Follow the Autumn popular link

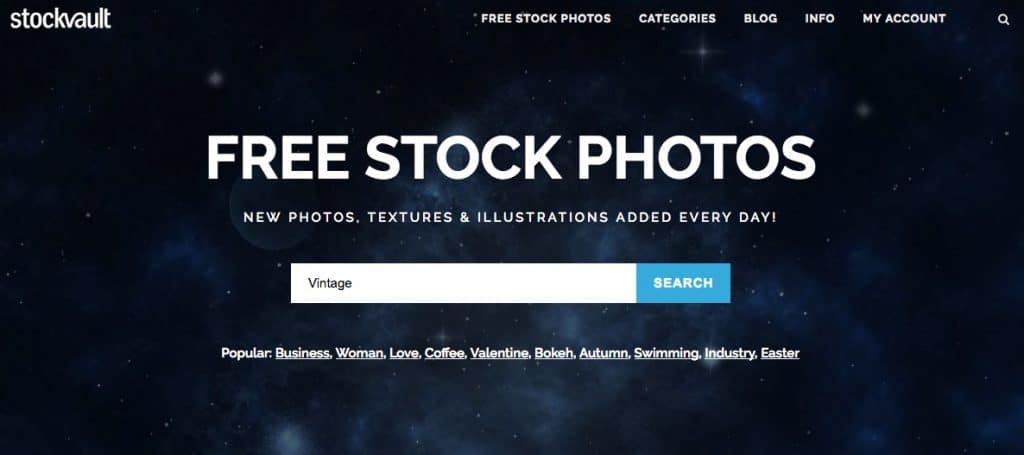coord(603,353)
